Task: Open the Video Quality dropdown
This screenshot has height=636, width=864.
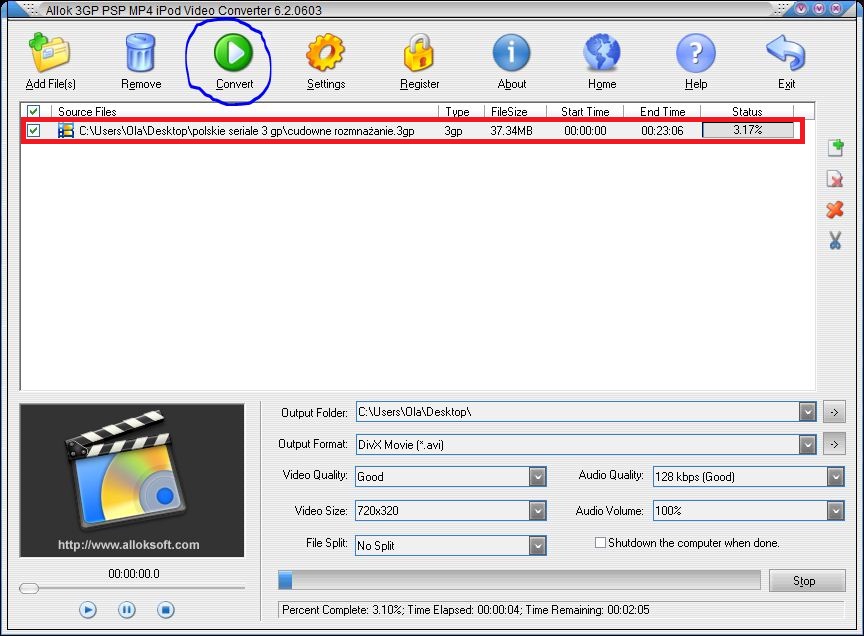Action: click(537, 477)
